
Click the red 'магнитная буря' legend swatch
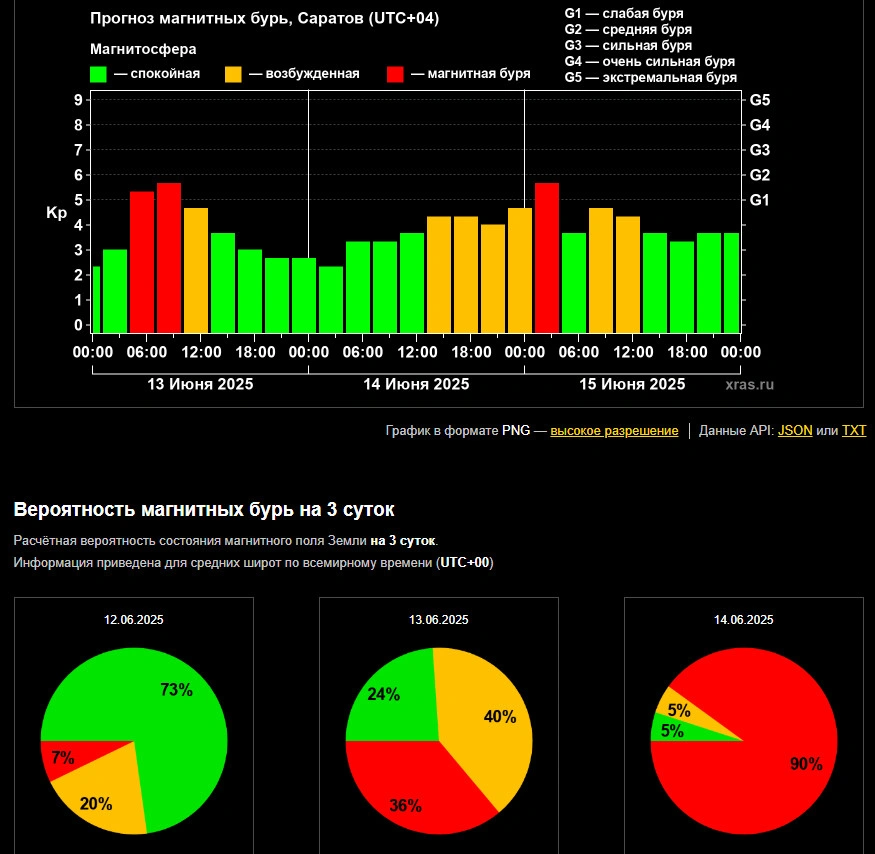click(395, 74)
